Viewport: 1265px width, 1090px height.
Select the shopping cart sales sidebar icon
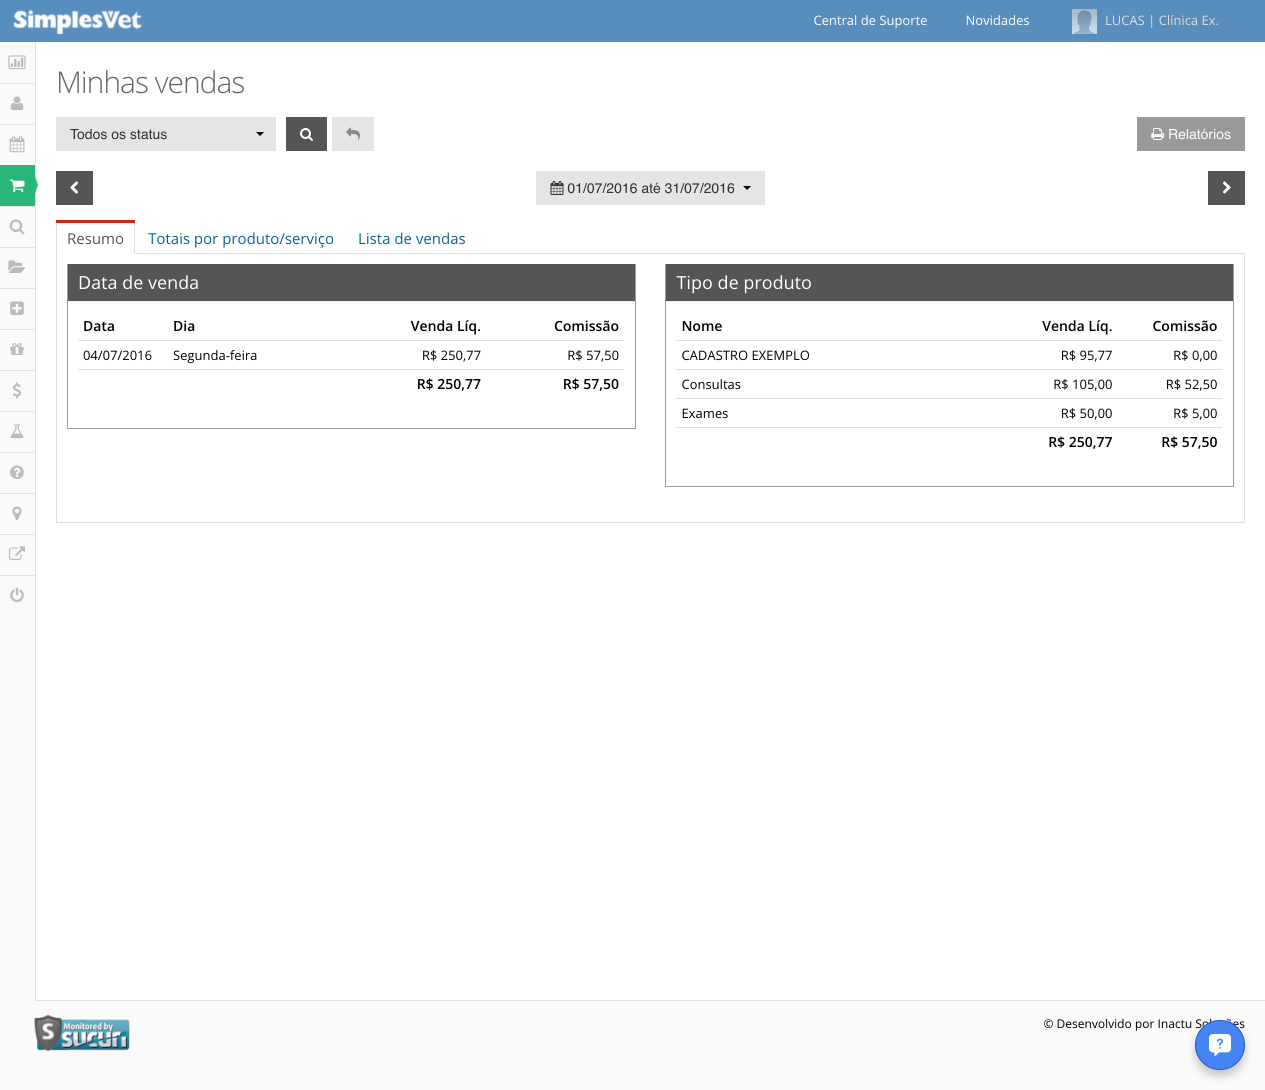(x=17, y=185)
